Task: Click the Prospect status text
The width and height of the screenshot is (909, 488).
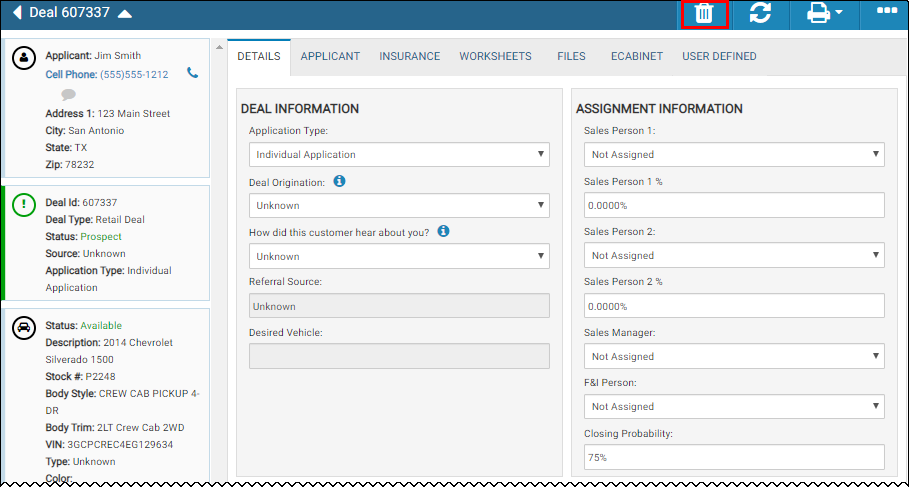Action: [x=101, y=236]
